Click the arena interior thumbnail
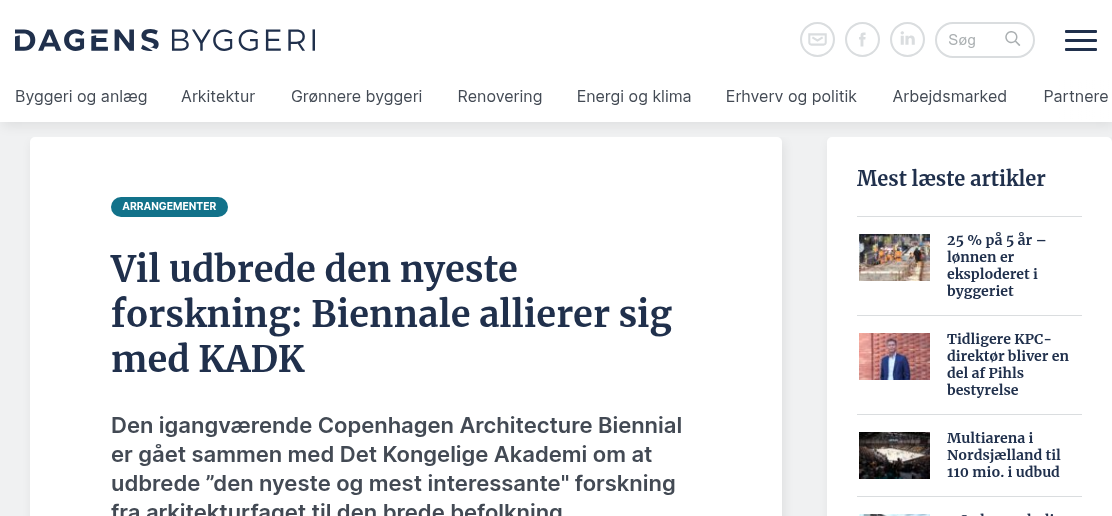 coord(894,455)
